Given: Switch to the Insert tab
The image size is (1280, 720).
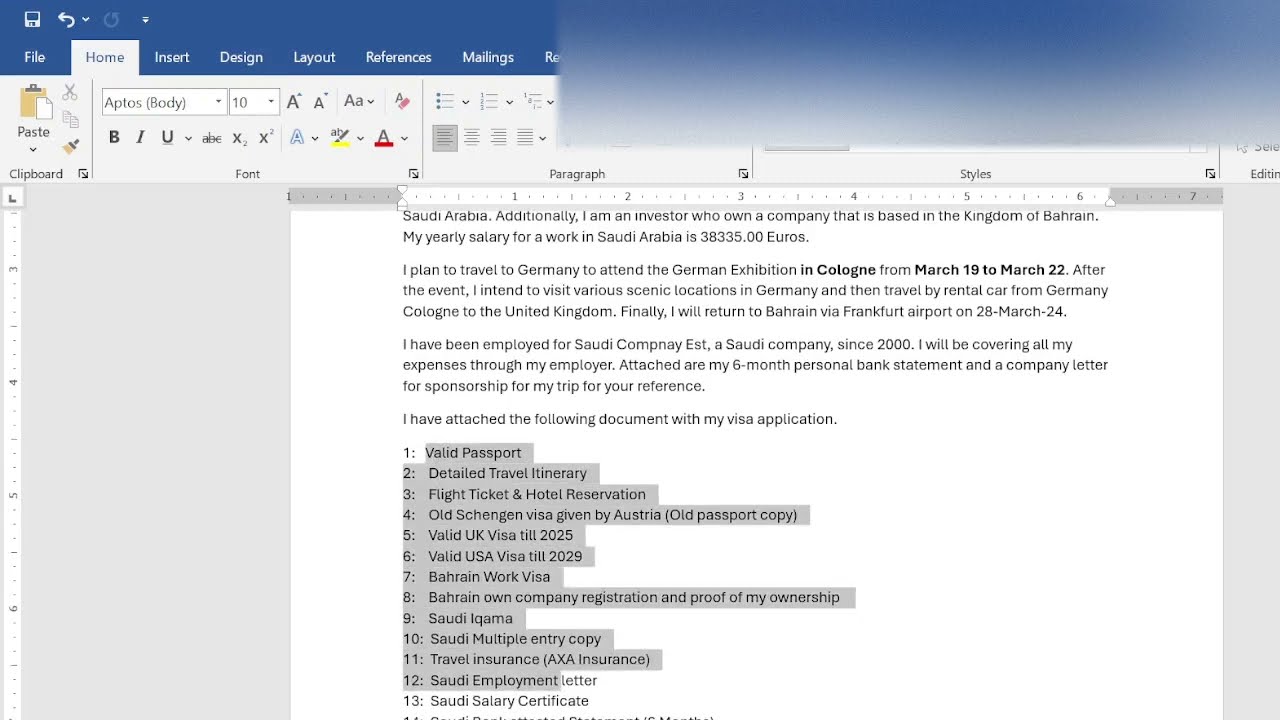Looking at the screenshot, I should (172, 57).
